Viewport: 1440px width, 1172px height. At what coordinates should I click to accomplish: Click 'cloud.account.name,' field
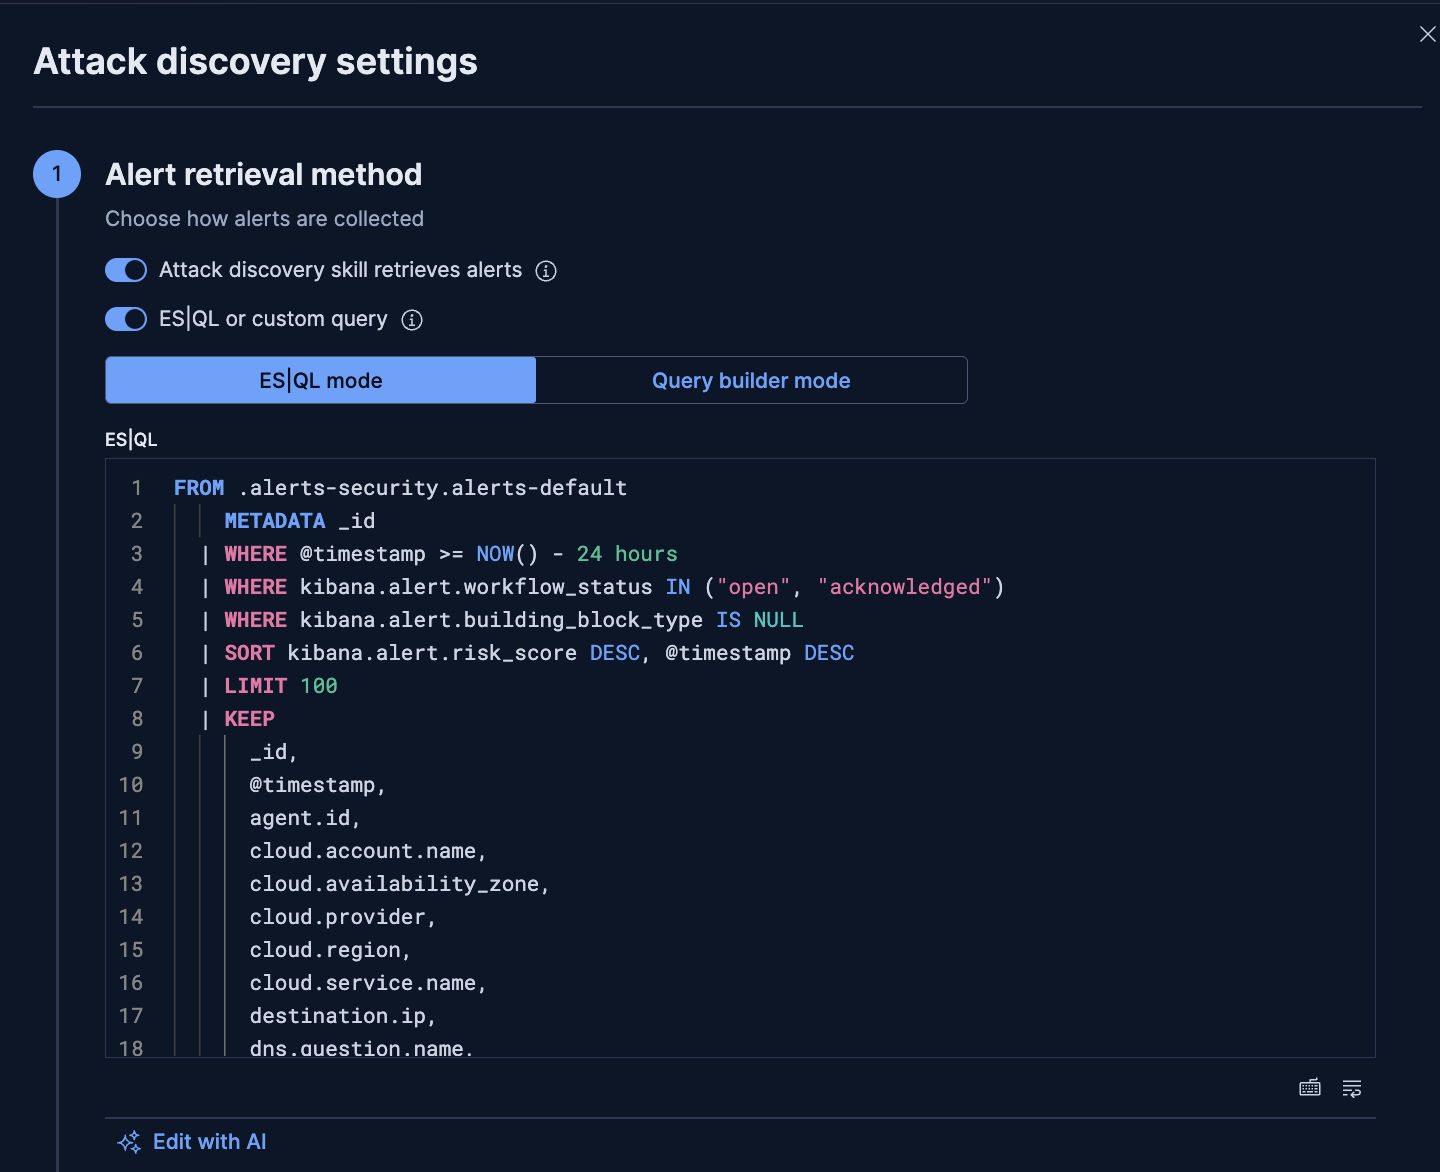[x=368, y=851]
